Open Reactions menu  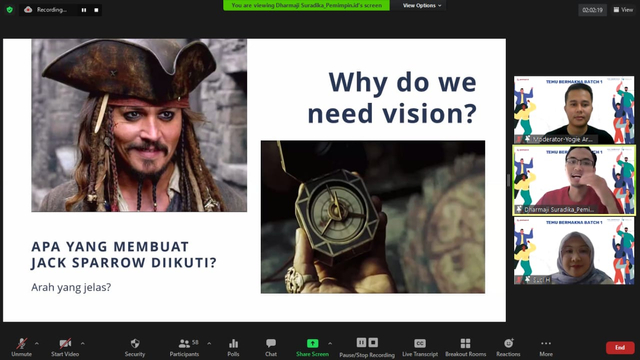[x=508, y=347]
